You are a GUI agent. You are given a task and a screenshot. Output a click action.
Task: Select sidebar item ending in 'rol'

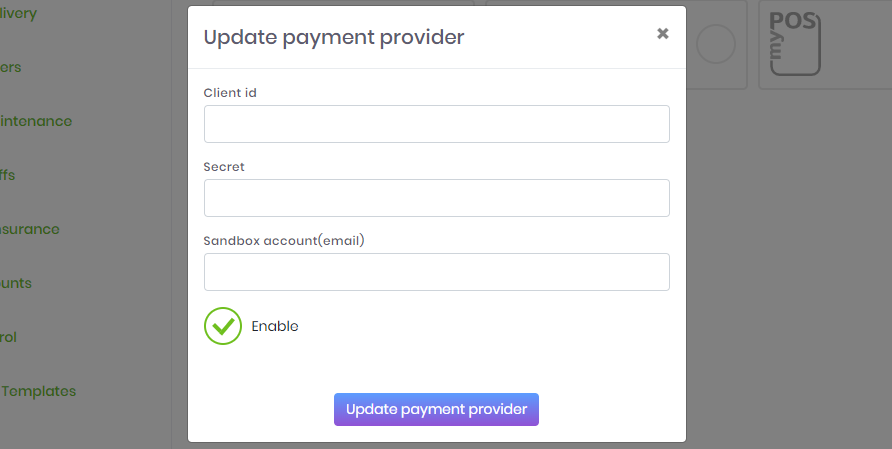tap(8, 337)
